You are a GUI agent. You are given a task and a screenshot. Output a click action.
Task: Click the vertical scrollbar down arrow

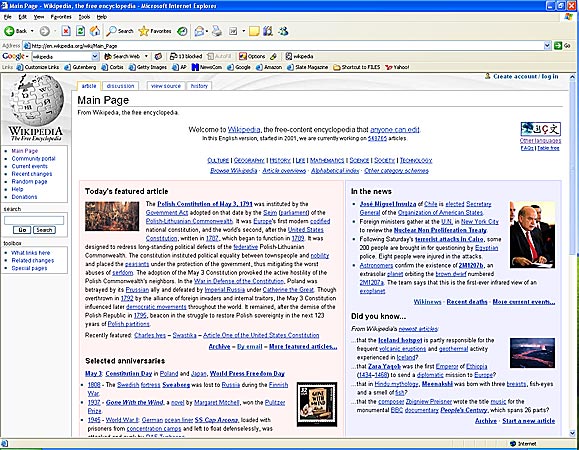point(572,433)
